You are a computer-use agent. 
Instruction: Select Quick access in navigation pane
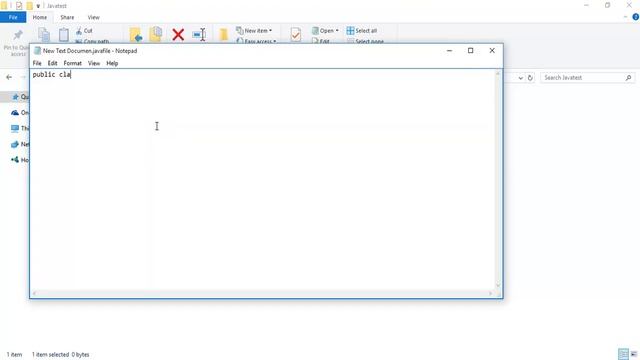click(20, 97)
